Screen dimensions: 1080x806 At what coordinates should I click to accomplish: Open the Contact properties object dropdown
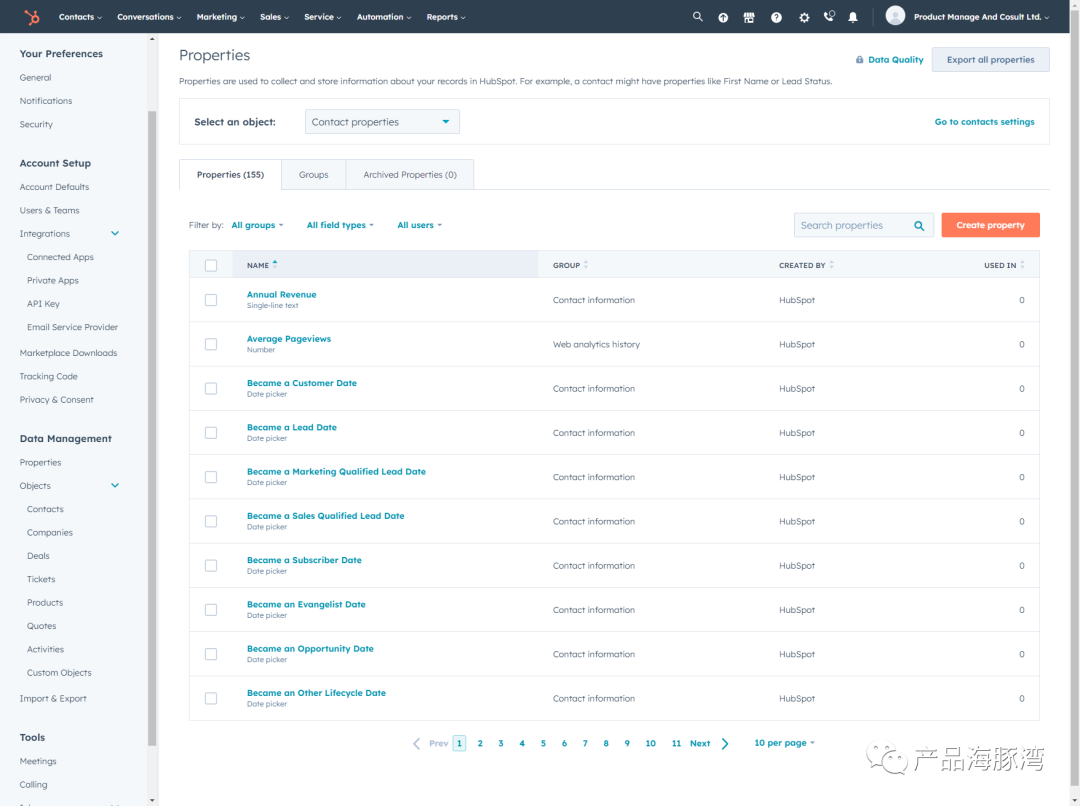point(382,122)
